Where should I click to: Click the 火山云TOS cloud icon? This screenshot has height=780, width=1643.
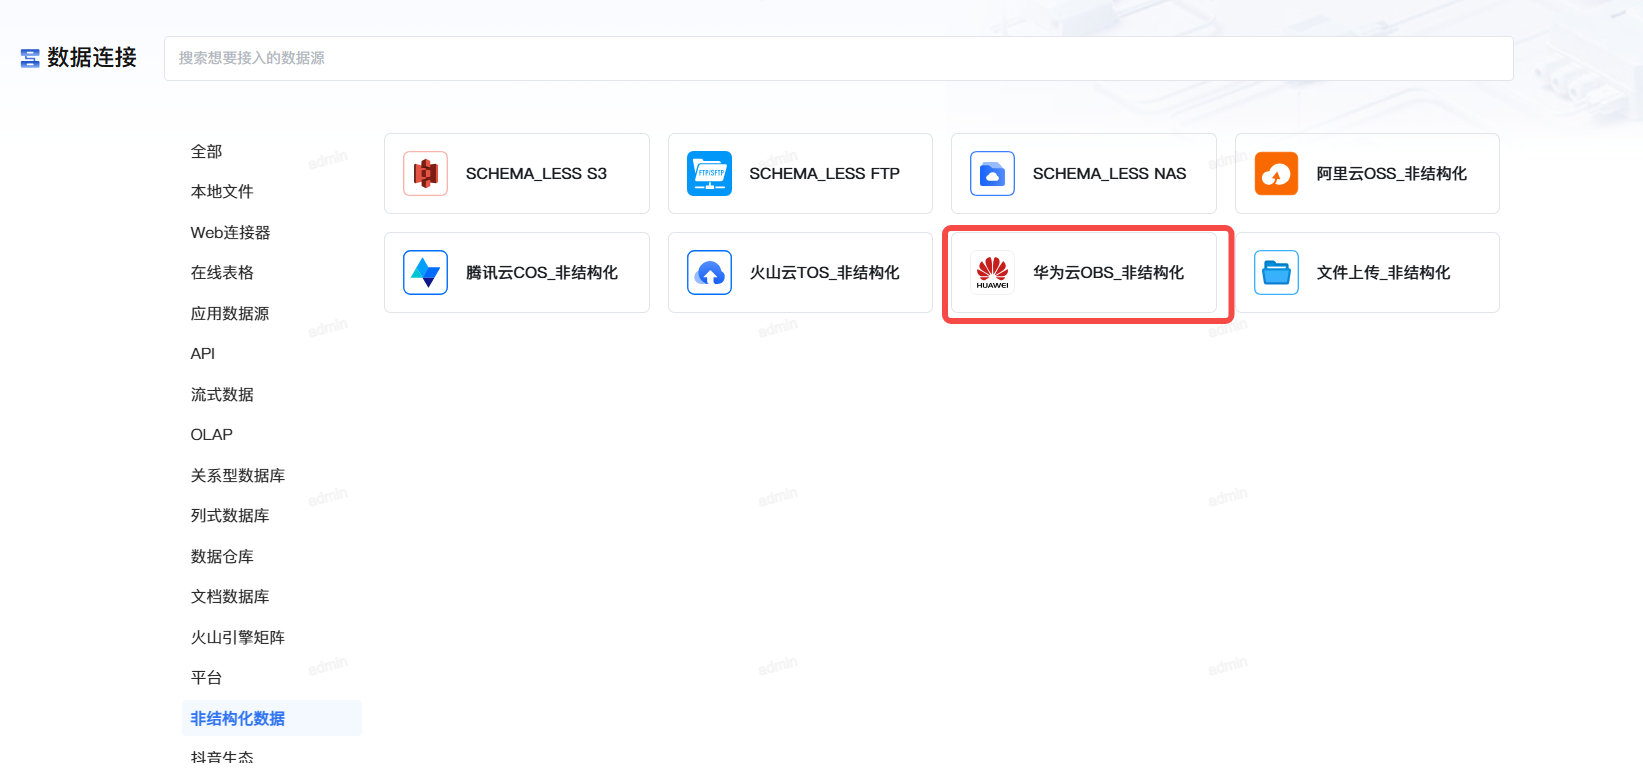tap(709, 272)
